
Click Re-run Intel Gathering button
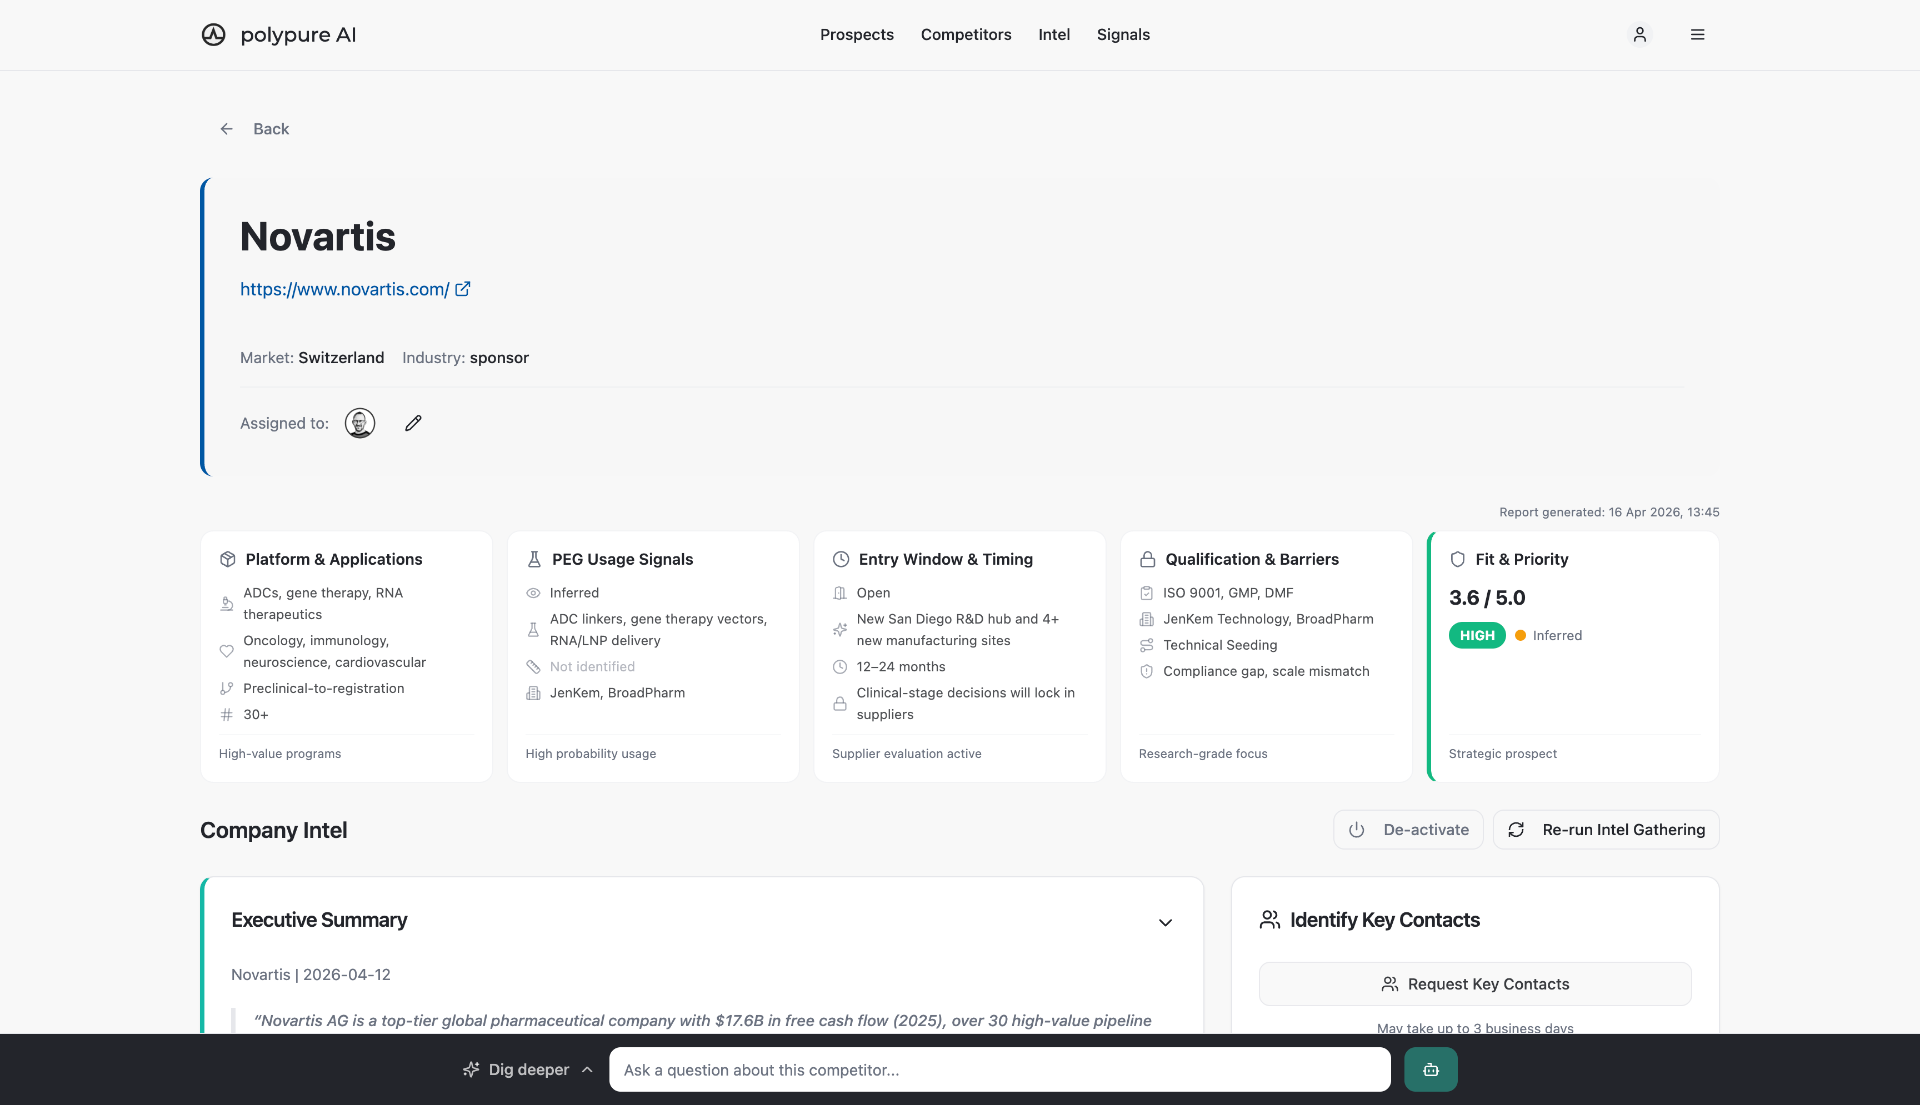click(1606, 830)
